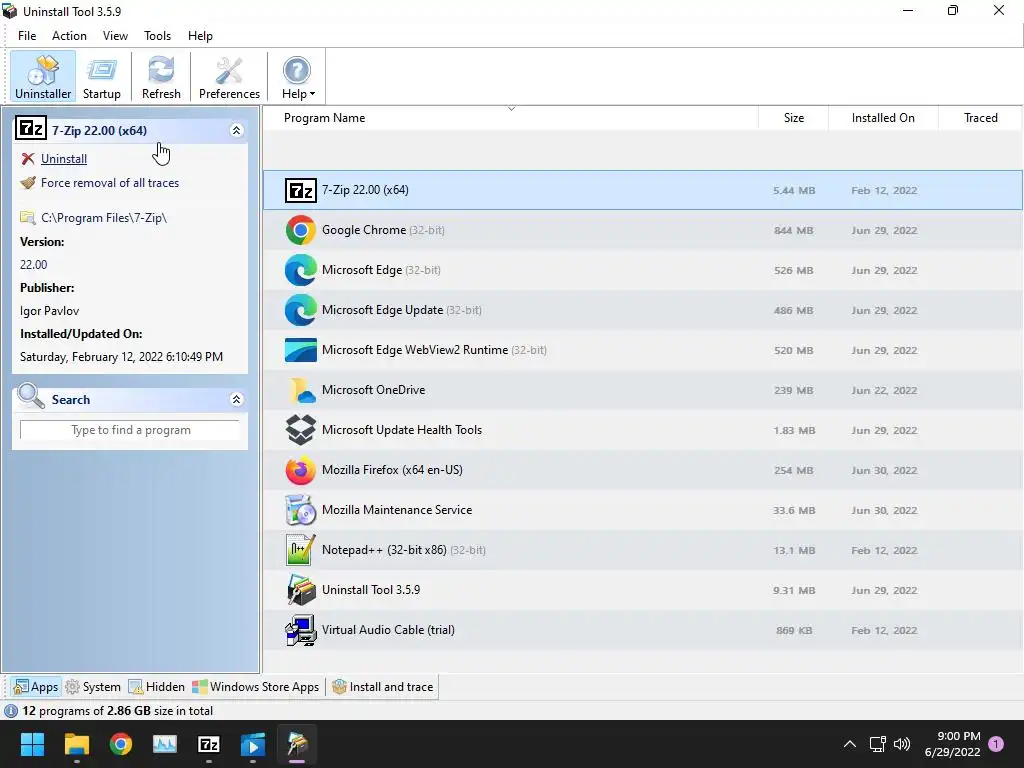Collapse the 7-Zip details panel chevron
The height and width of the screenshot is (768, 1024).
coord(236,131)
